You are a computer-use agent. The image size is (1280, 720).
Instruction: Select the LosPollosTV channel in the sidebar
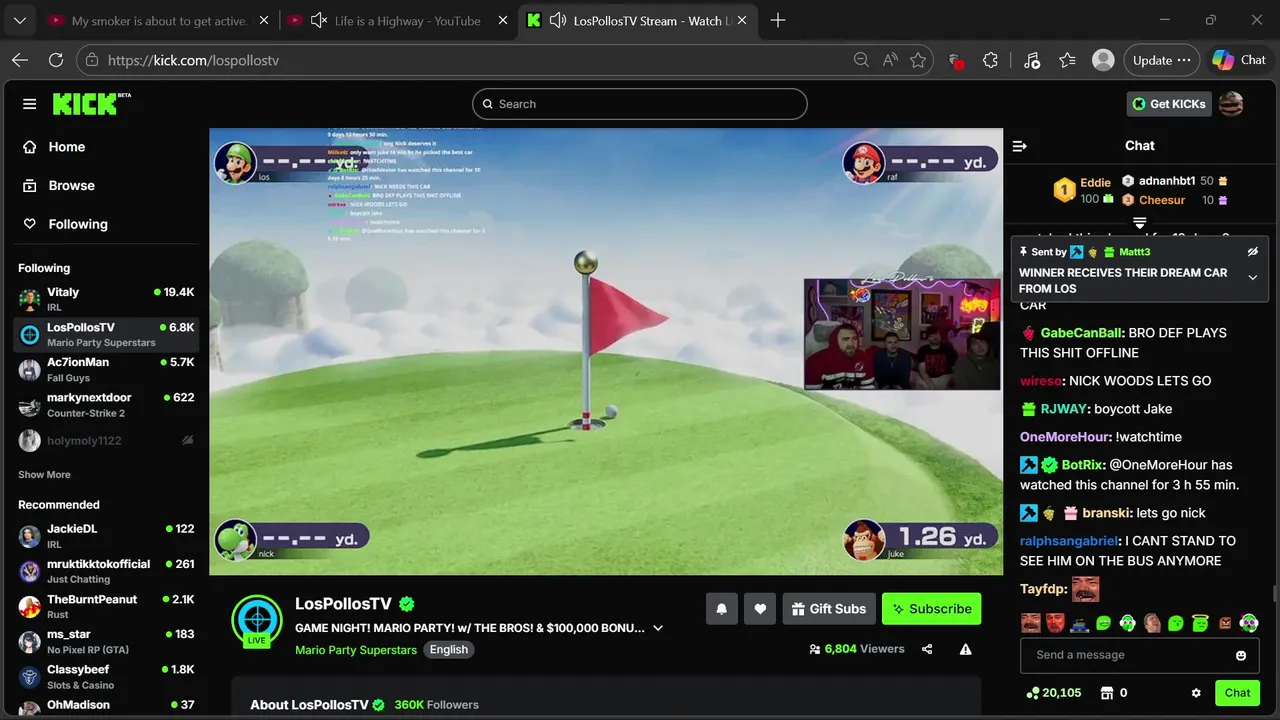pyautogui.click(x=106, y=334)
